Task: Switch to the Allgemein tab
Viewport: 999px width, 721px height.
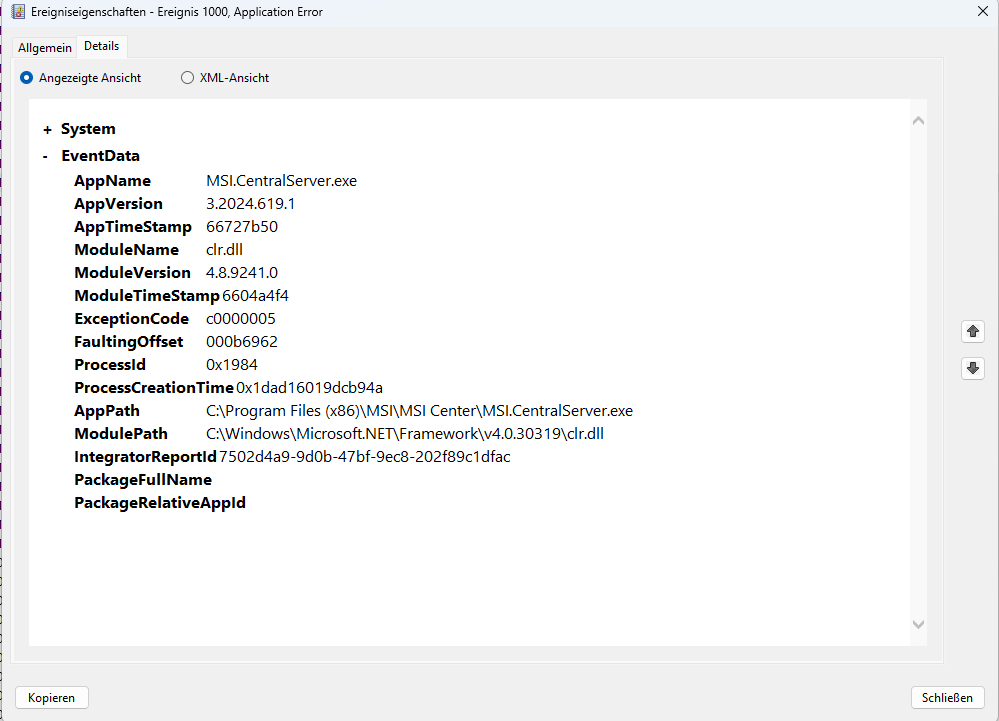Action: [45, 48]
